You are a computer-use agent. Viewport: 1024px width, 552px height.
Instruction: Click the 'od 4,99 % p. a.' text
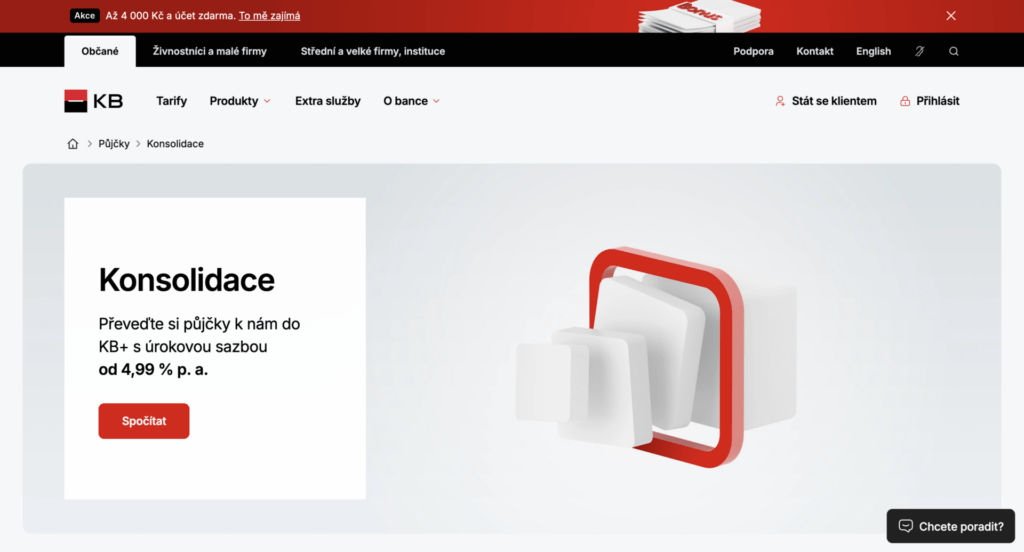coord(153,370)
